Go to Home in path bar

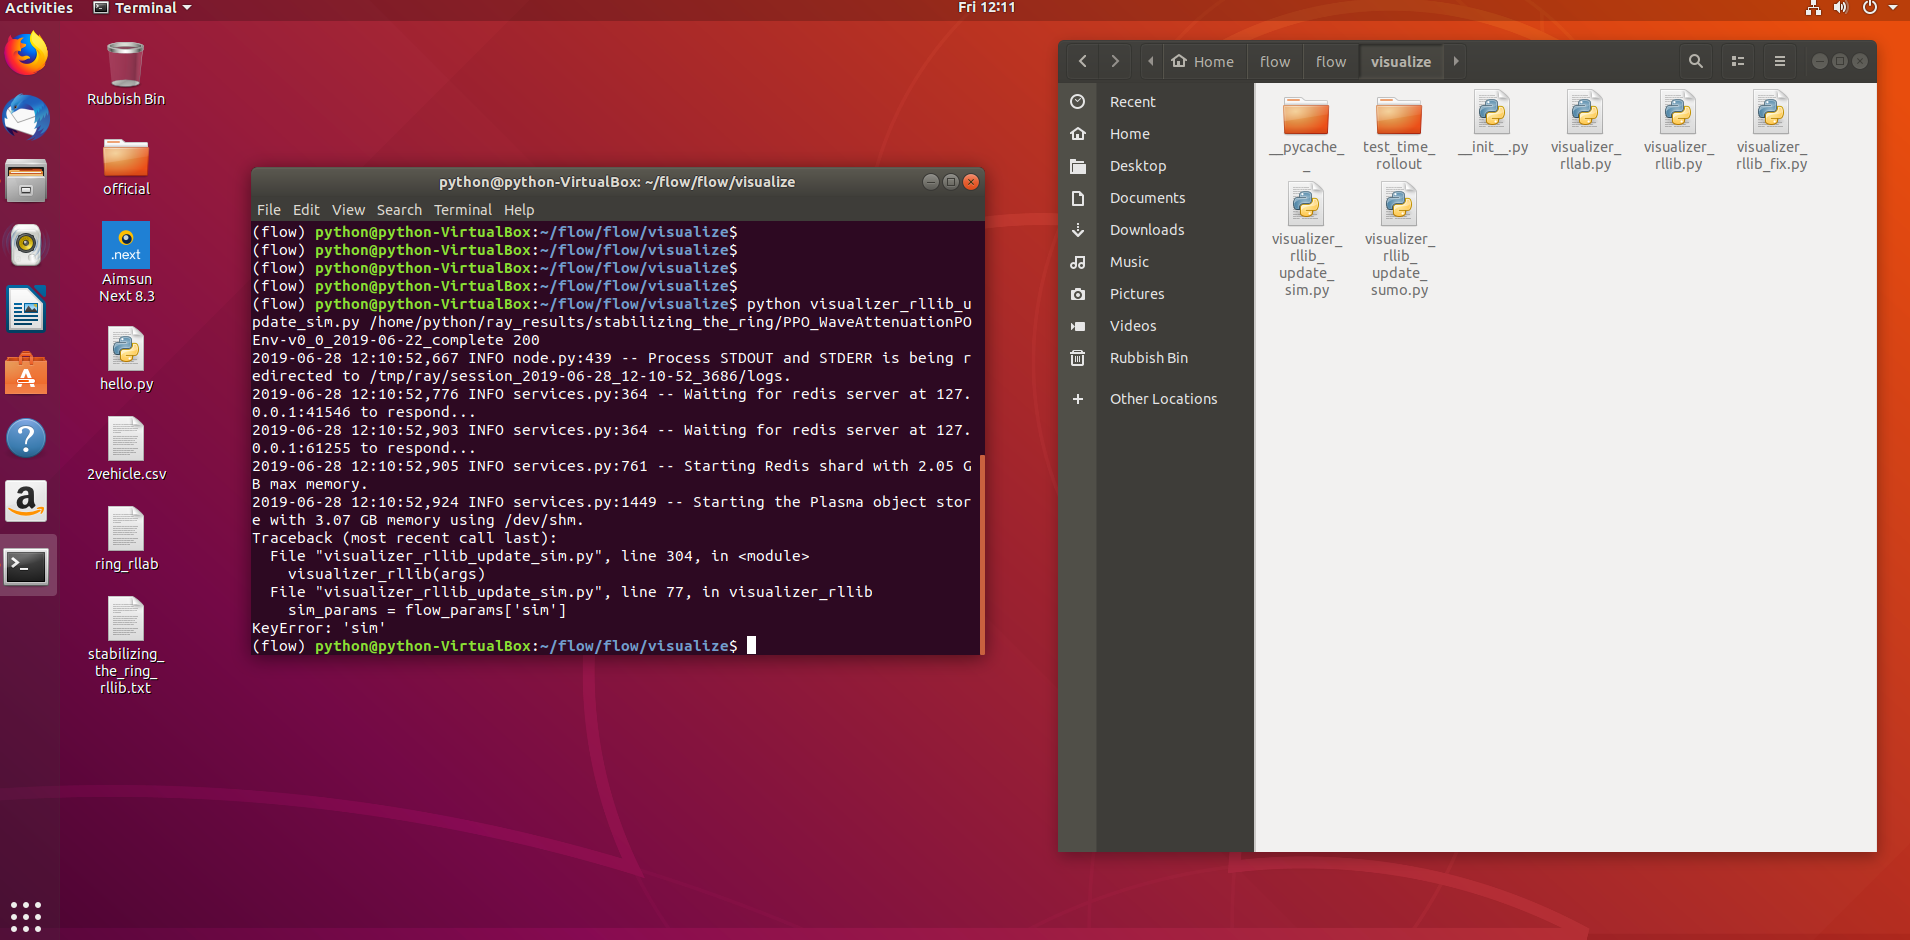pos(1203,61)
